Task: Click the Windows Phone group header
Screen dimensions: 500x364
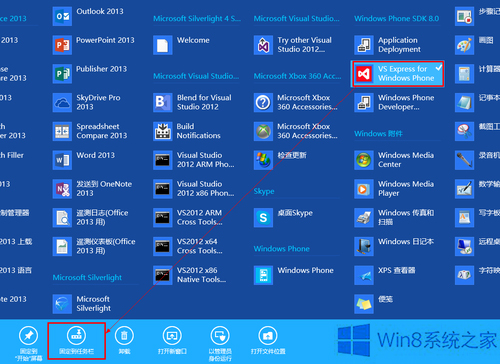Action: pos(281,249)
